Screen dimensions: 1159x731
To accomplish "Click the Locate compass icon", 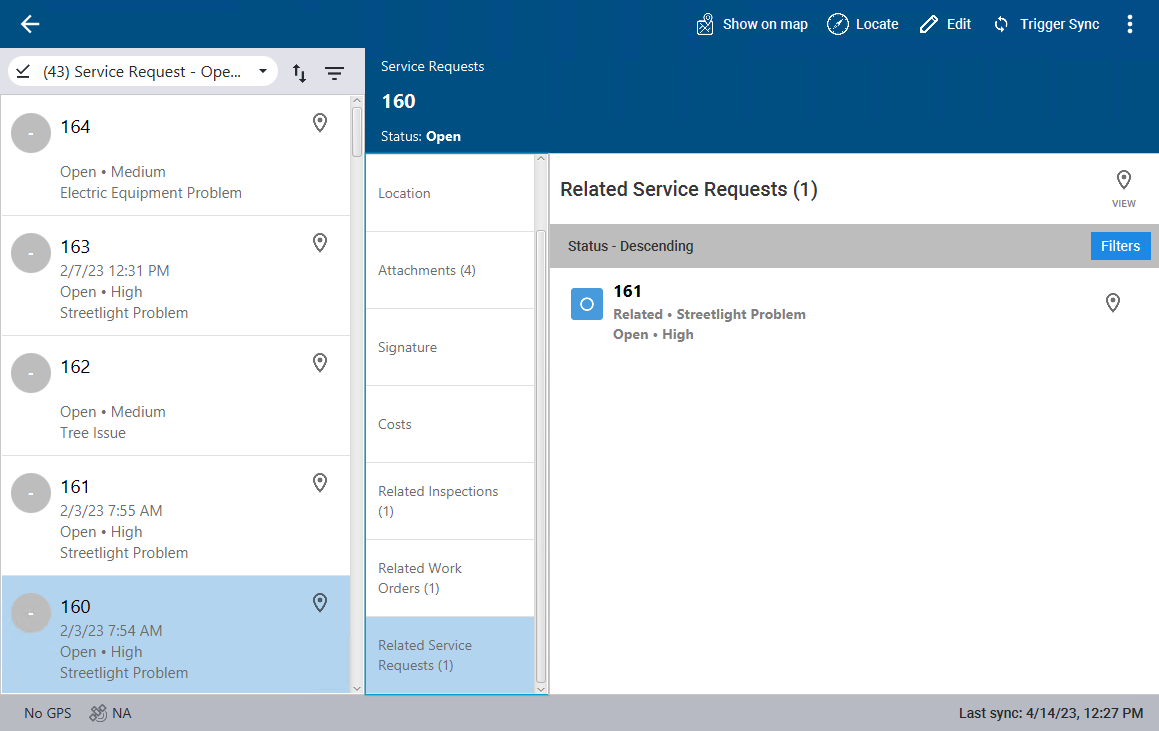I will (838, 24).
